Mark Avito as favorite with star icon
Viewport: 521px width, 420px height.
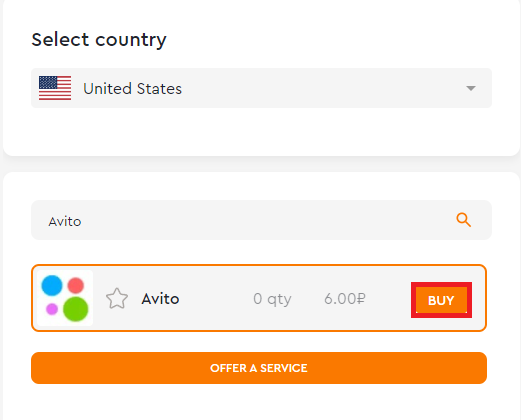tap(117, 298)
